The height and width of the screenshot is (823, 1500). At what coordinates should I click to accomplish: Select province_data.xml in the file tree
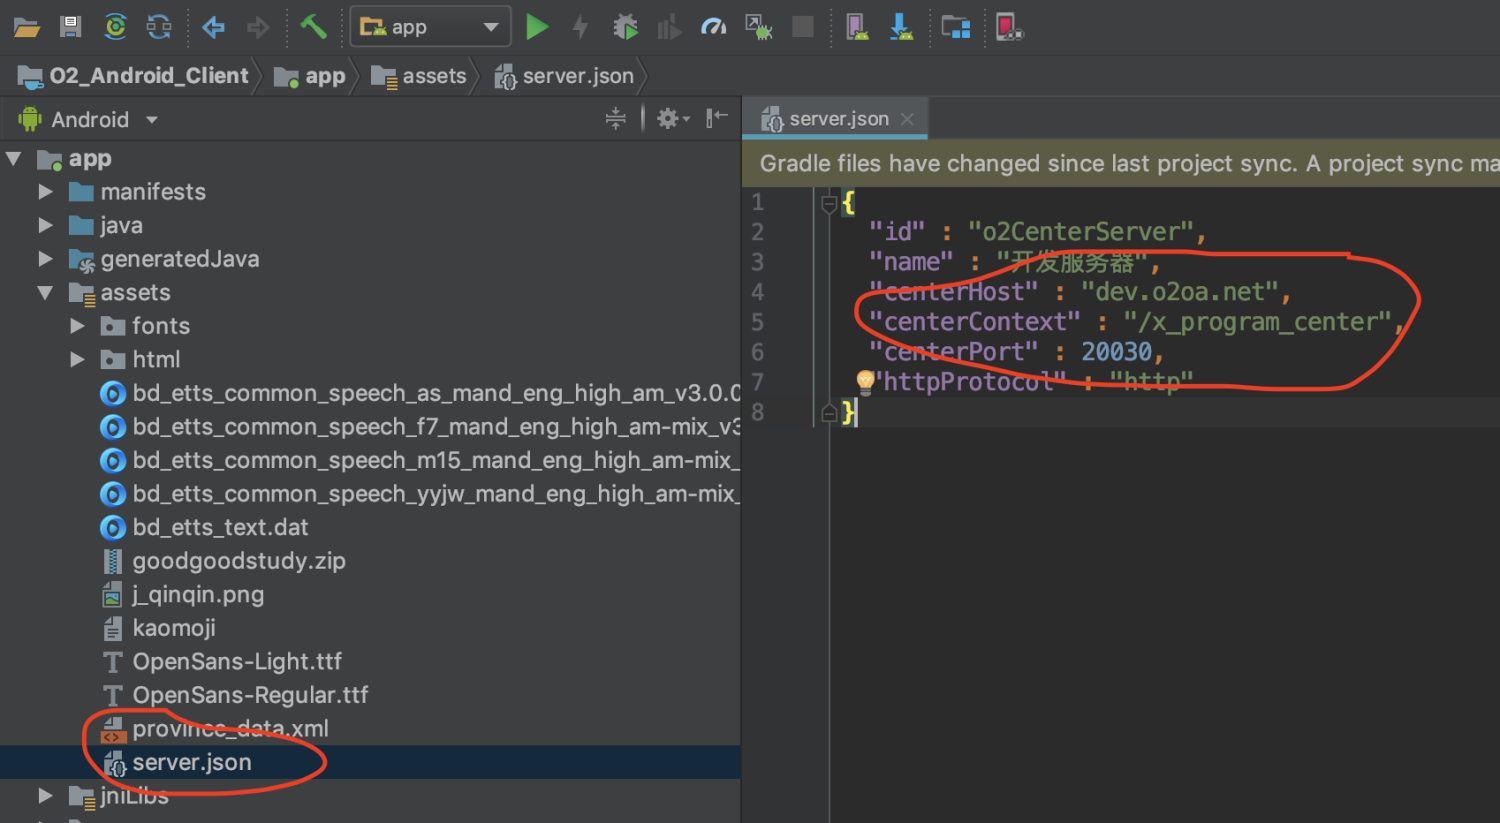(x=230, y=729)
